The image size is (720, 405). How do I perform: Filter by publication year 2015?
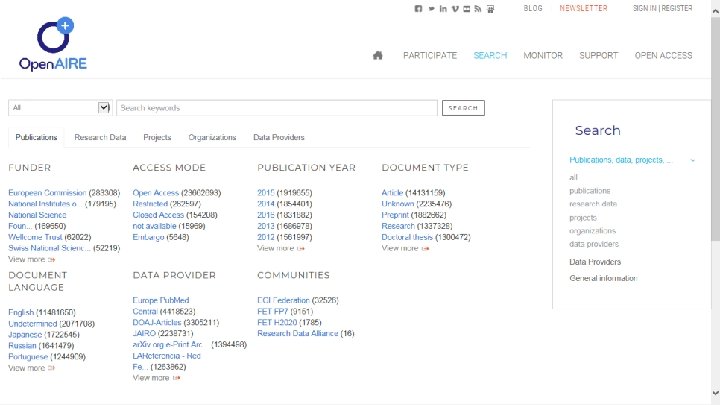click(265, 192)
